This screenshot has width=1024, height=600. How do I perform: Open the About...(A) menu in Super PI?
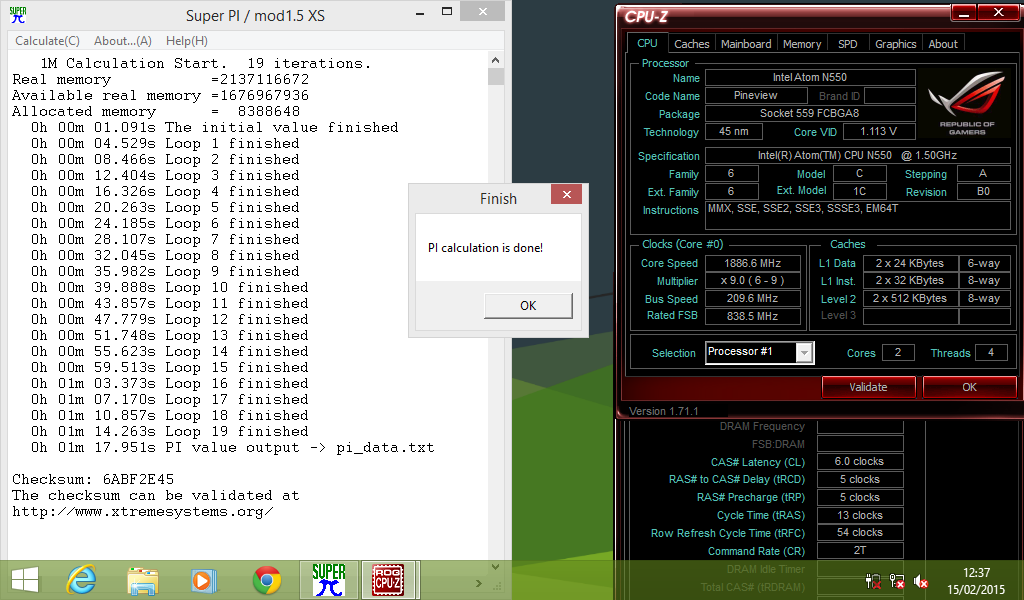123,41
